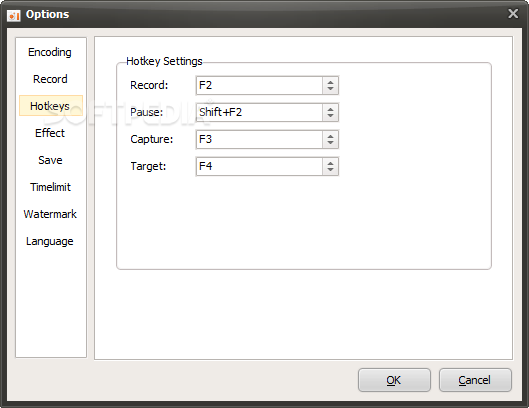Switch to the Watermark tab
Screen dimensions: 529x408
coord(50,214)
